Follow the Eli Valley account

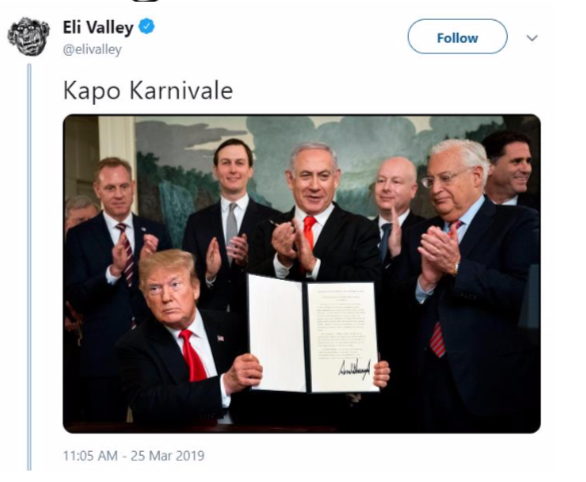coord(457,37)
